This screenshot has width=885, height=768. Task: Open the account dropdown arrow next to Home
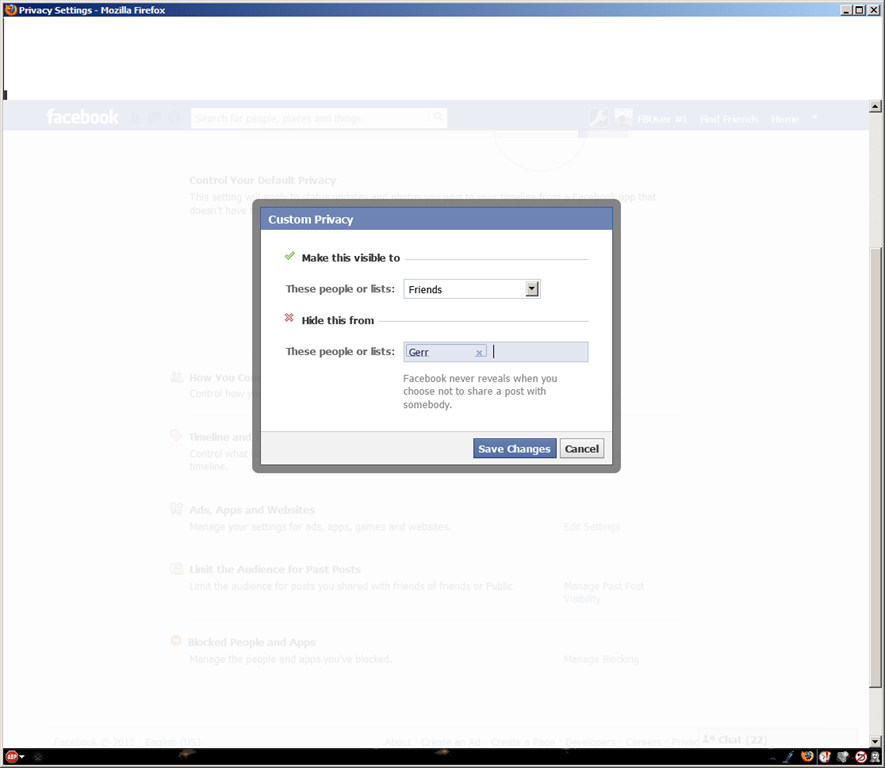pos(813,118)
